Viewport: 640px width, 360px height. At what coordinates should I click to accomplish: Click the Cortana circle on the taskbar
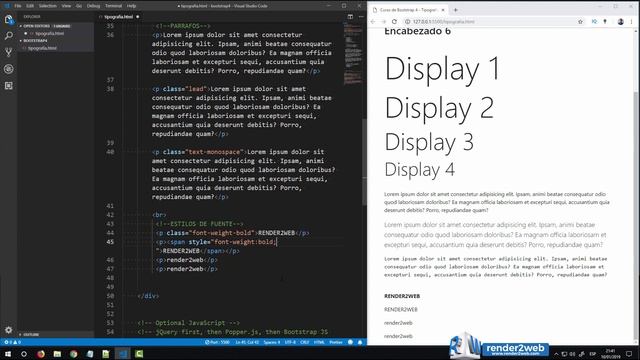tap(24, 353)
